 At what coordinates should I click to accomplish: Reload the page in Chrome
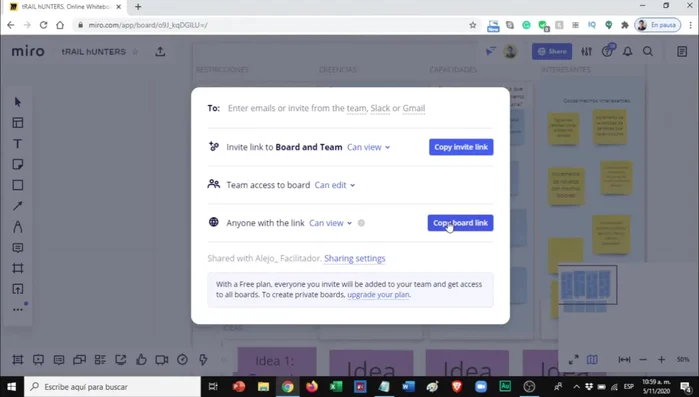pos(43,25)
